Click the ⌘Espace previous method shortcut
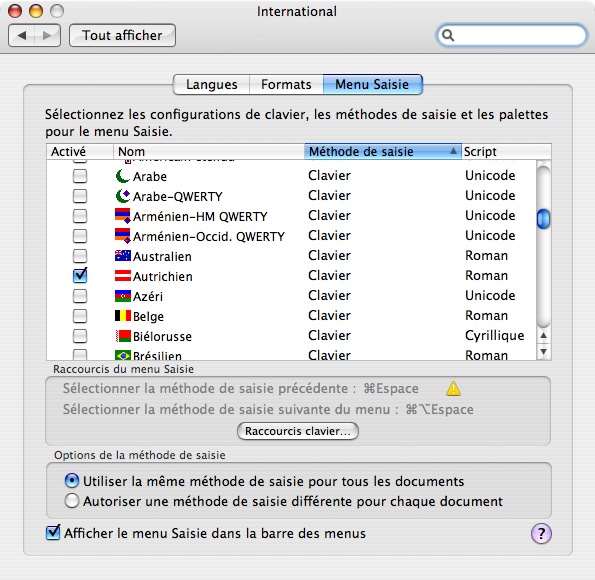This screenshot has width=595, height=580. click(x=391, y=389)
